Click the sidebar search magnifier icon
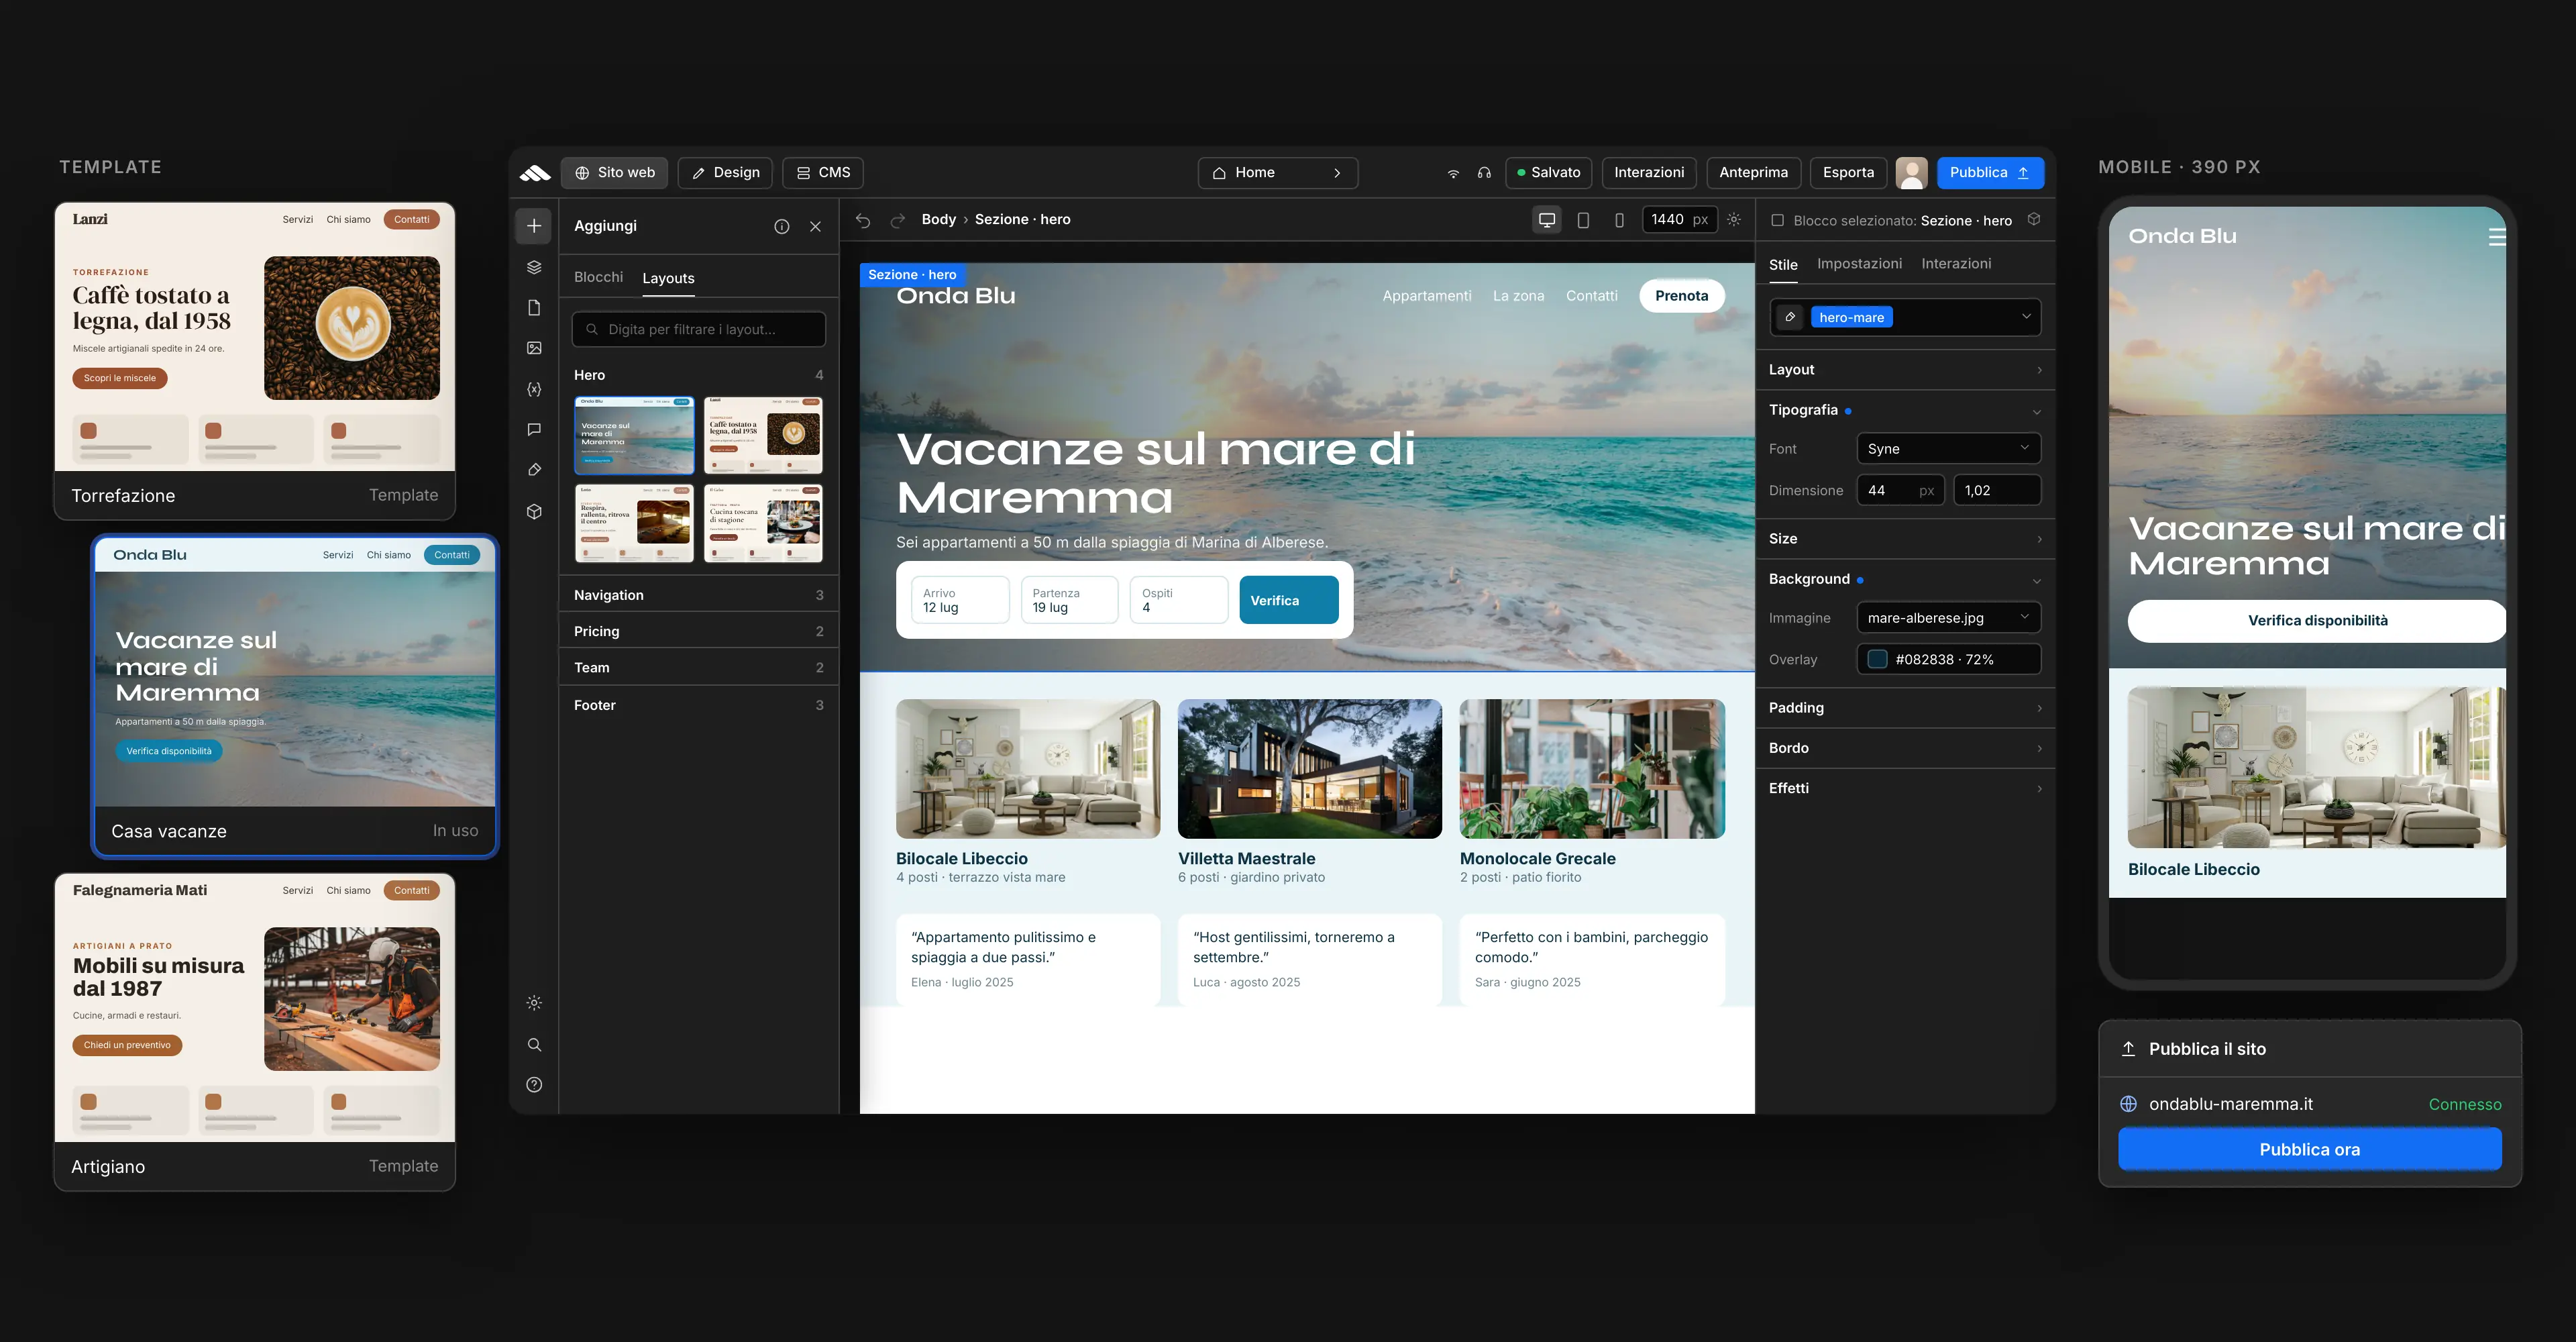Screen dimensions: 2576x1342 click(x=534, y=1045)
